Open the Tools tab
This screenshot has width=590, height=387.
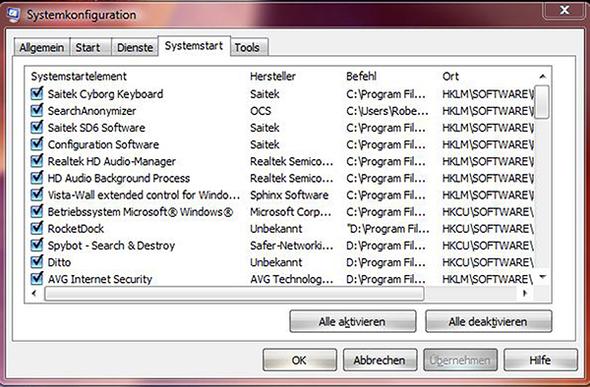point(248,47)
